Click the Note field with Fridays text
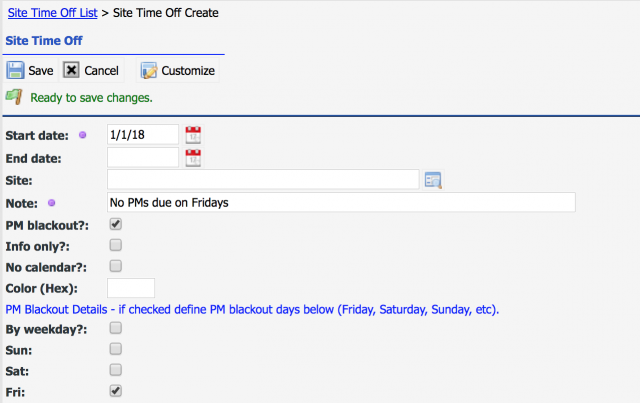This screenshot has height=403, width=640. (341, 203)
